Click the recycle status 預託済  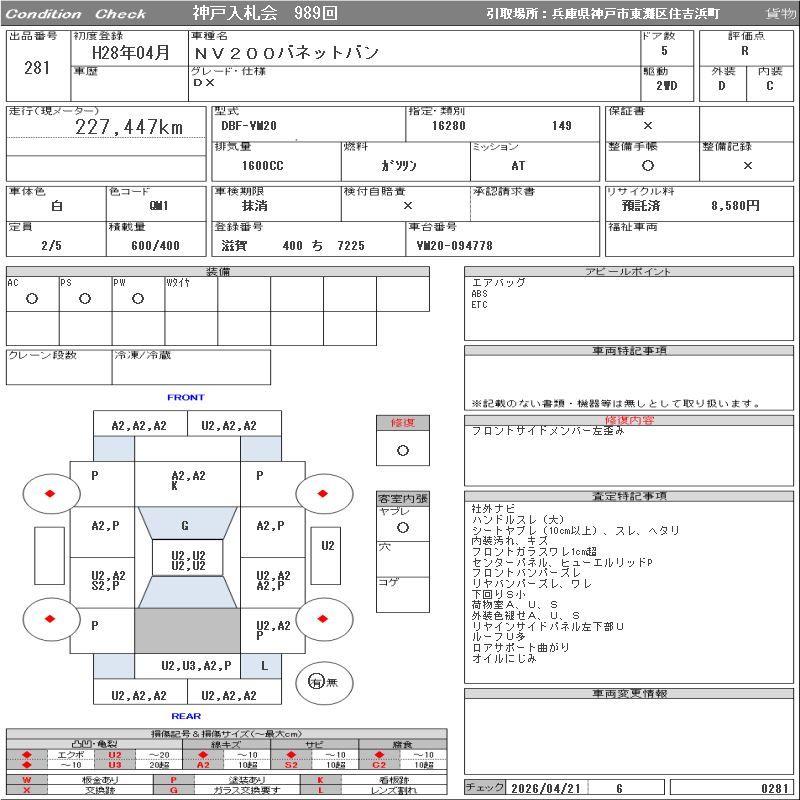click(641, 206)
